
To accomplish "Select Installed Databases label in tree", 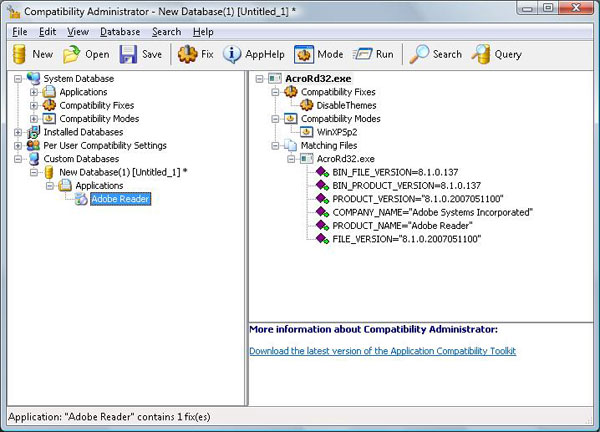I will (83, 132).
